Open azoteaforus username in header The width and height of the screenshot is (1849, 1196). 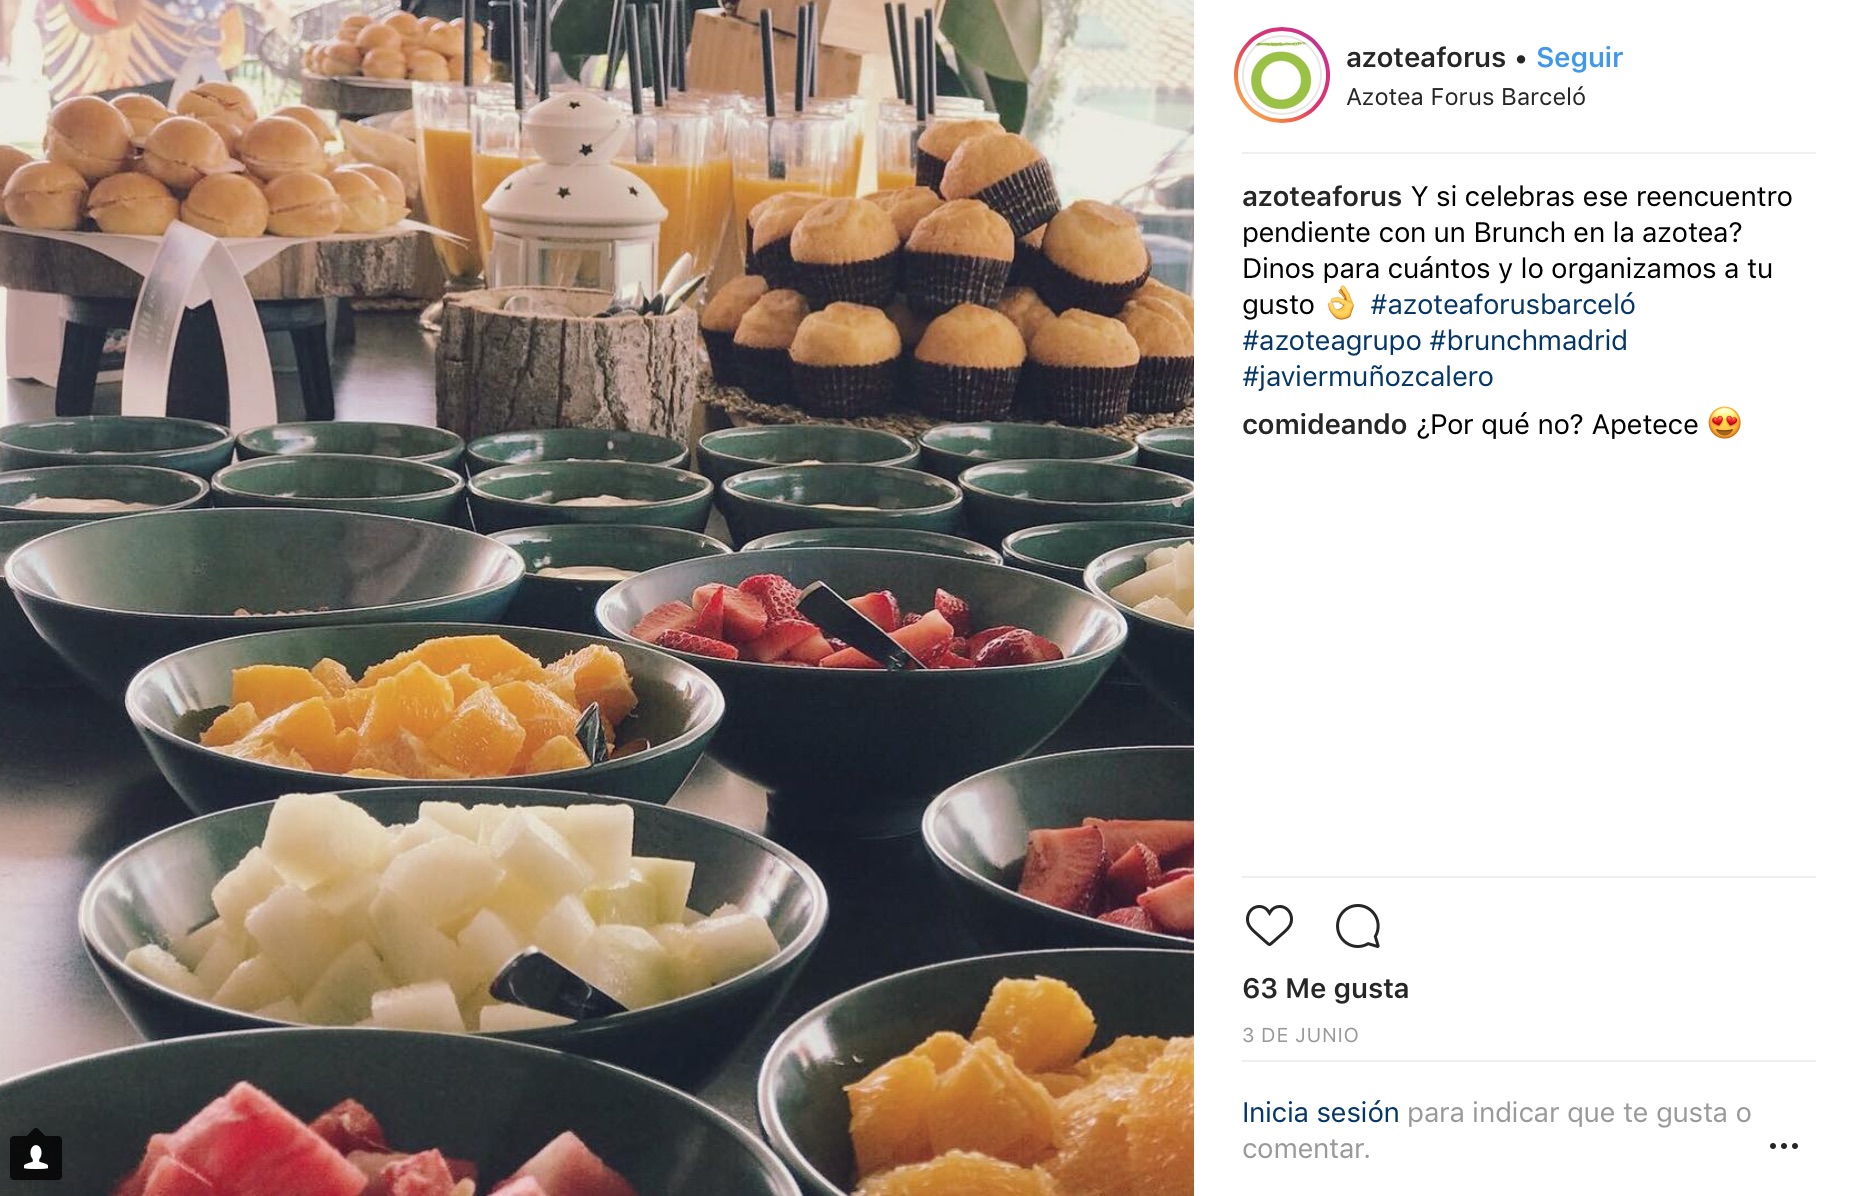click(x=1425, y=58)
